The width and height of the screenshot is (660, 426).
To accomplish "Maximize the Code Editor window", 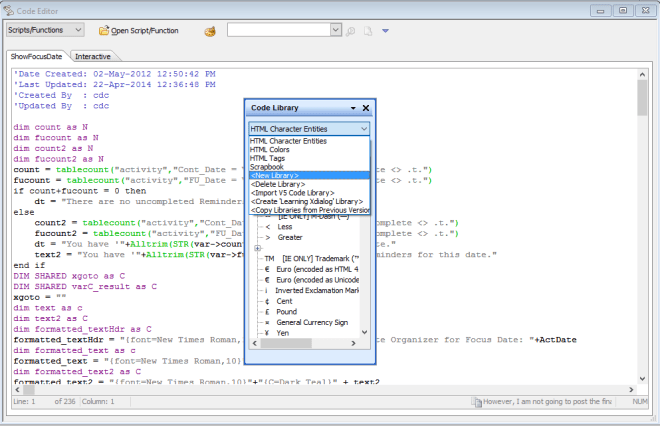I will click(x=623, y=11).
